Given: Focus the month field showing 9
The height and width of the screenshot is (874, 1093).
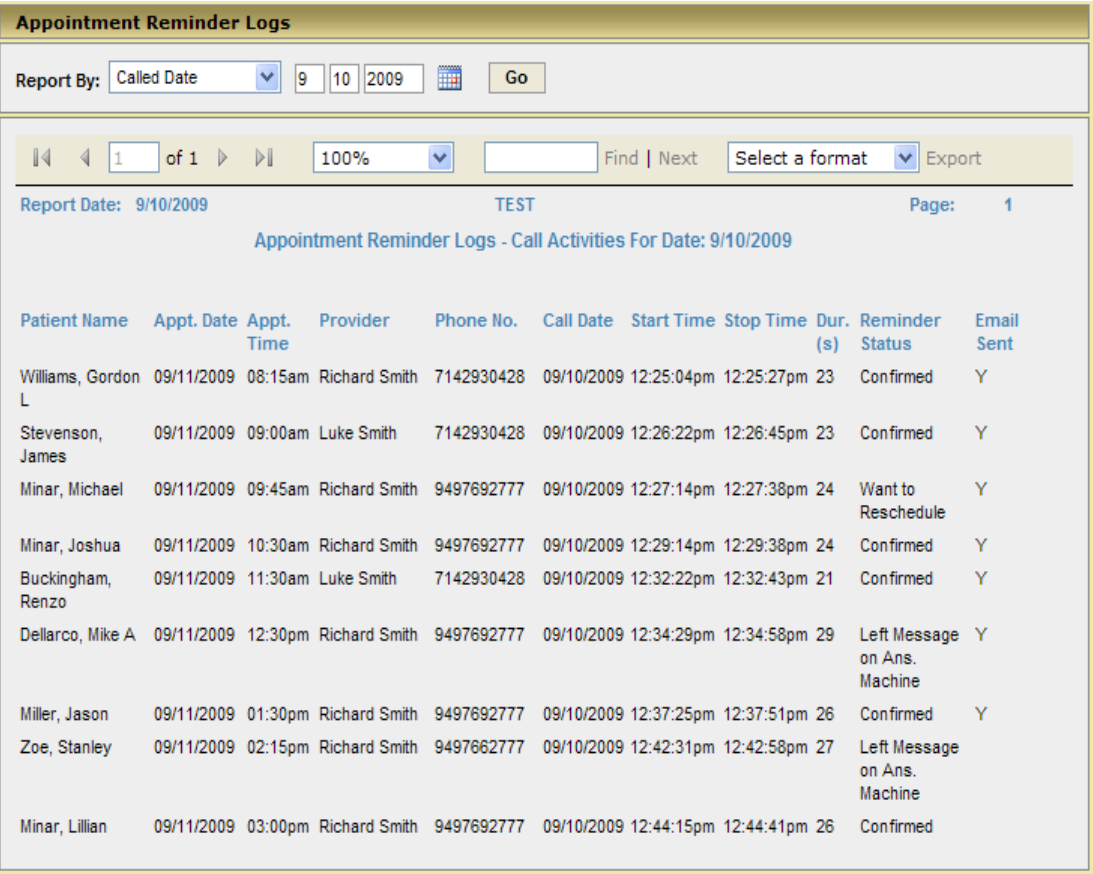Looking at the screenshot, I should (309, 79).
